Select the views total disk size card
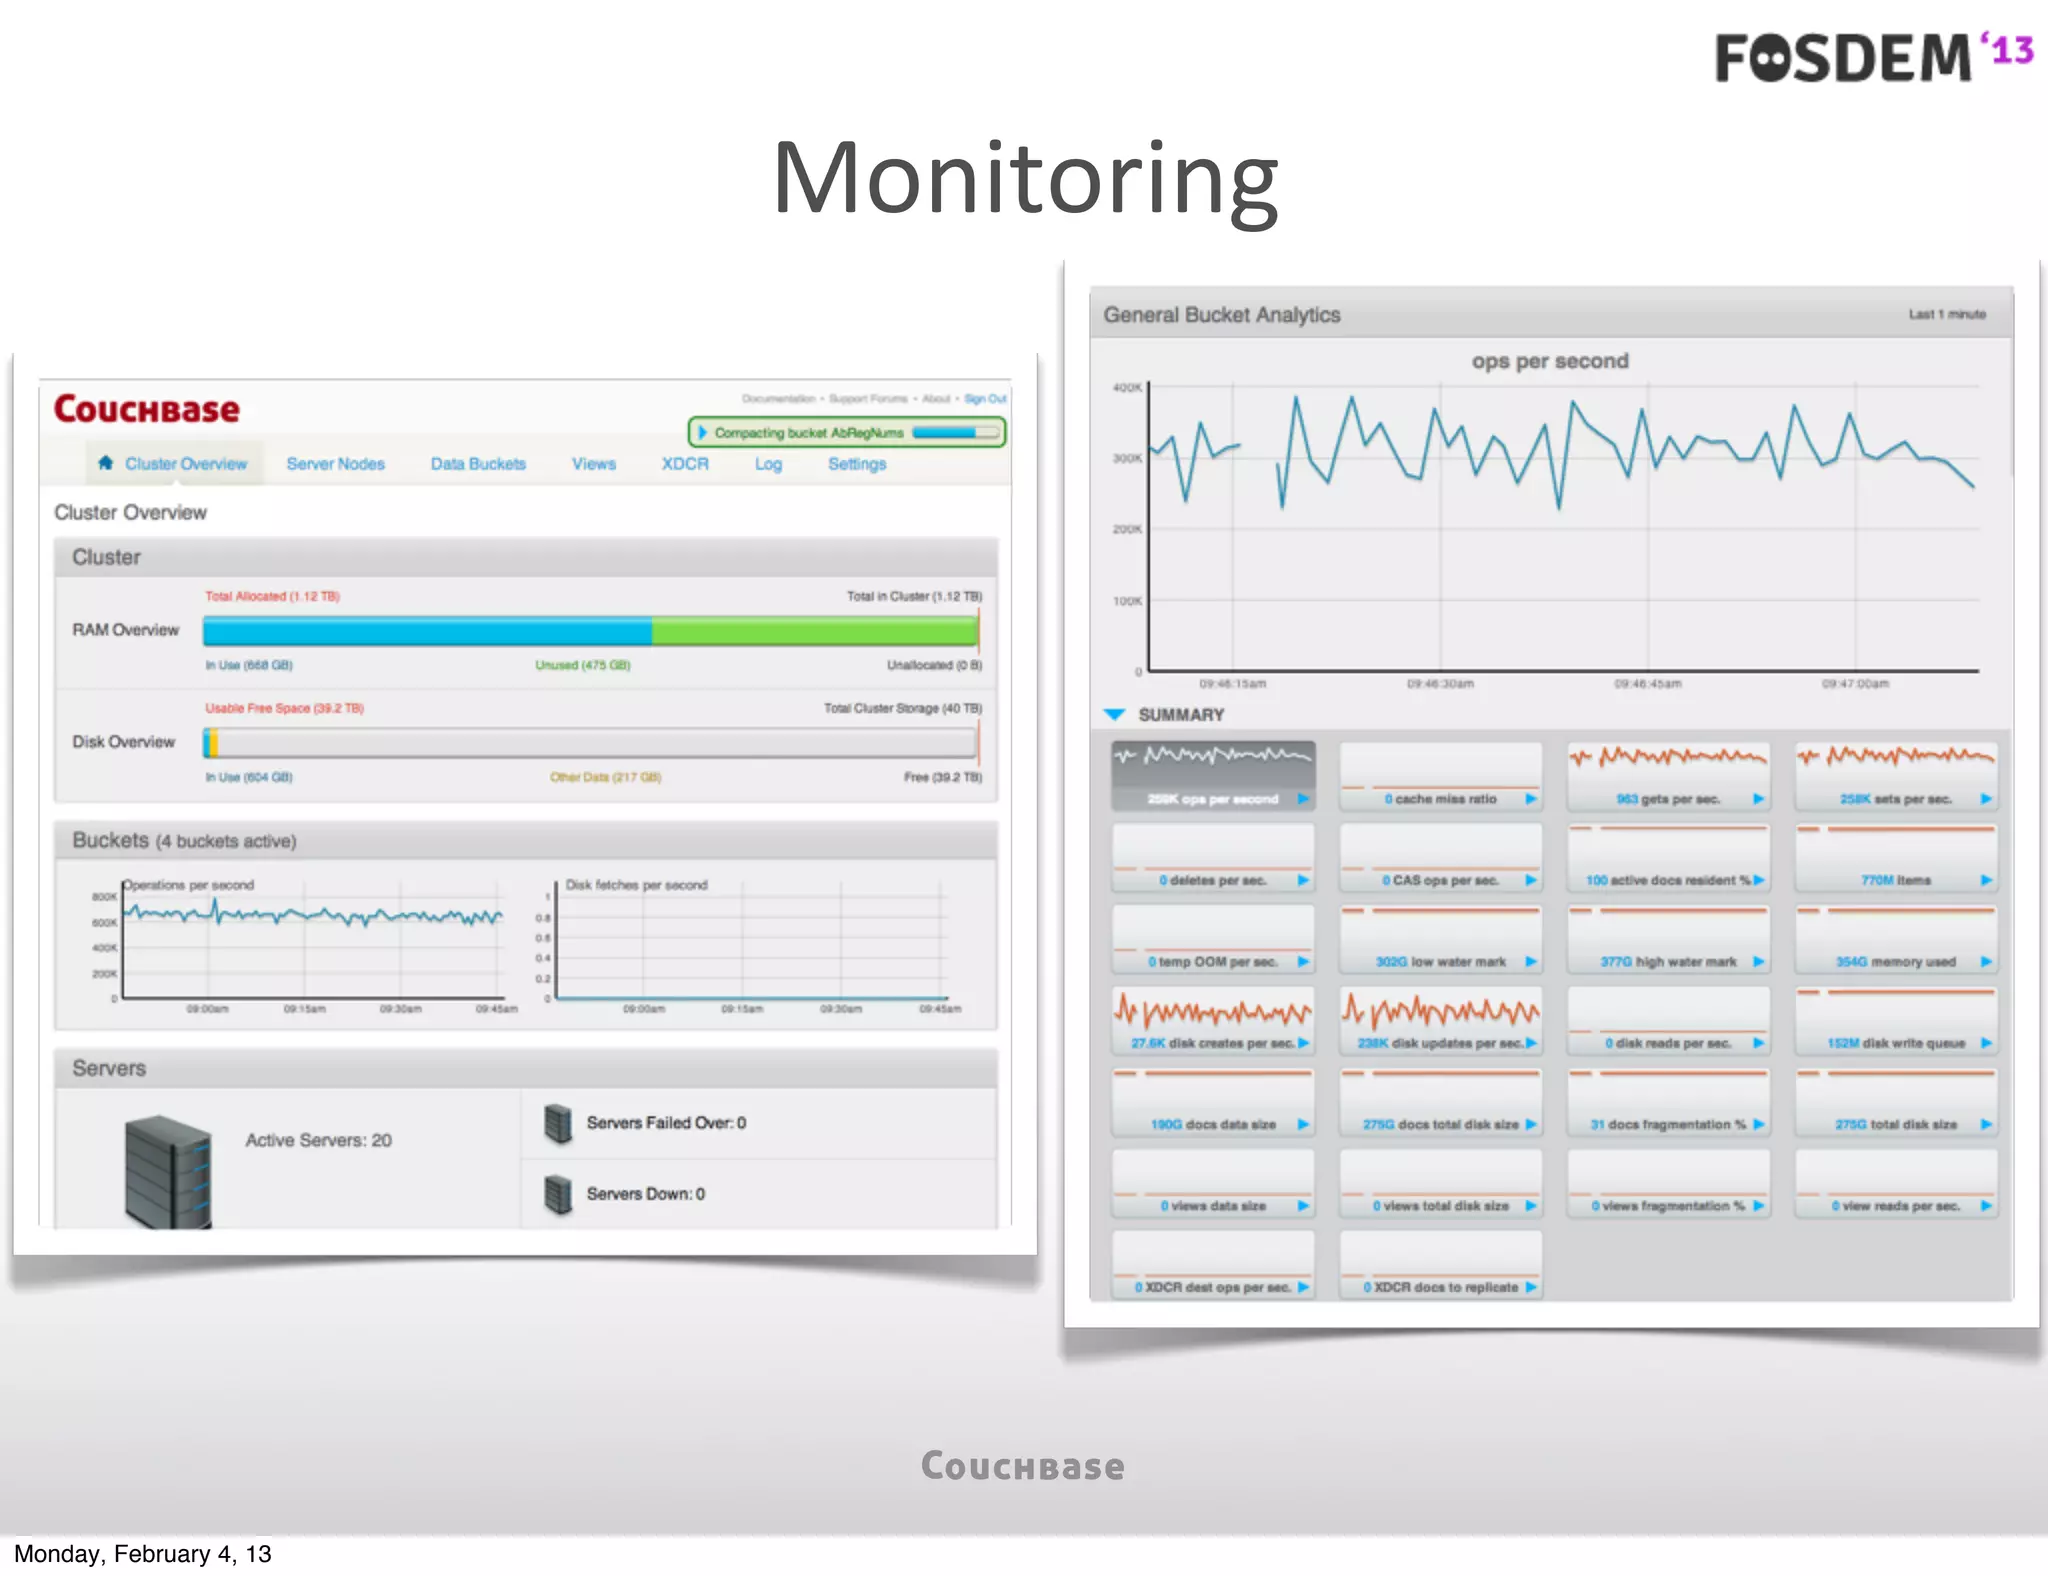This screenshot has width=2048, height=1576. pos(1440,1183)
